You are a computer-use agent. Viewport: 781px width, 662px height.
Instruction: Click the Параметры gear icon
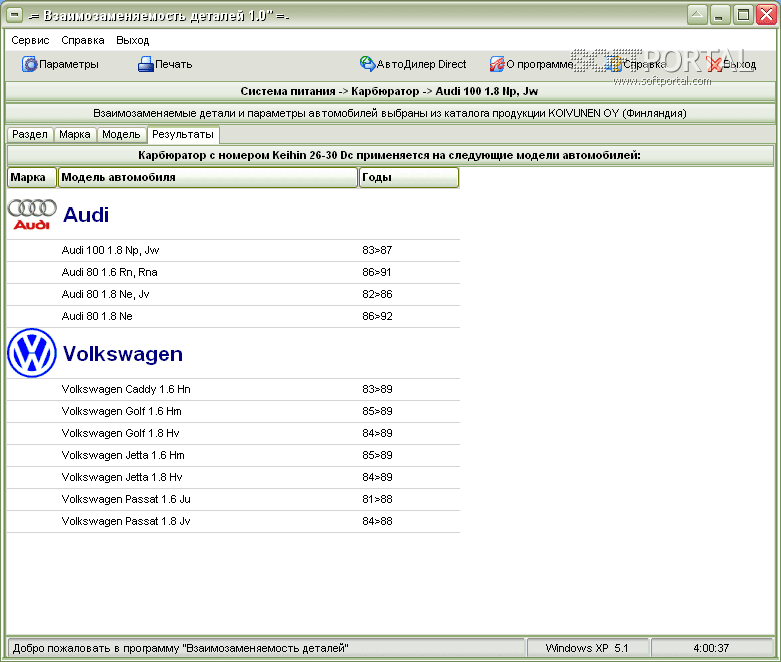click(29, 64)
